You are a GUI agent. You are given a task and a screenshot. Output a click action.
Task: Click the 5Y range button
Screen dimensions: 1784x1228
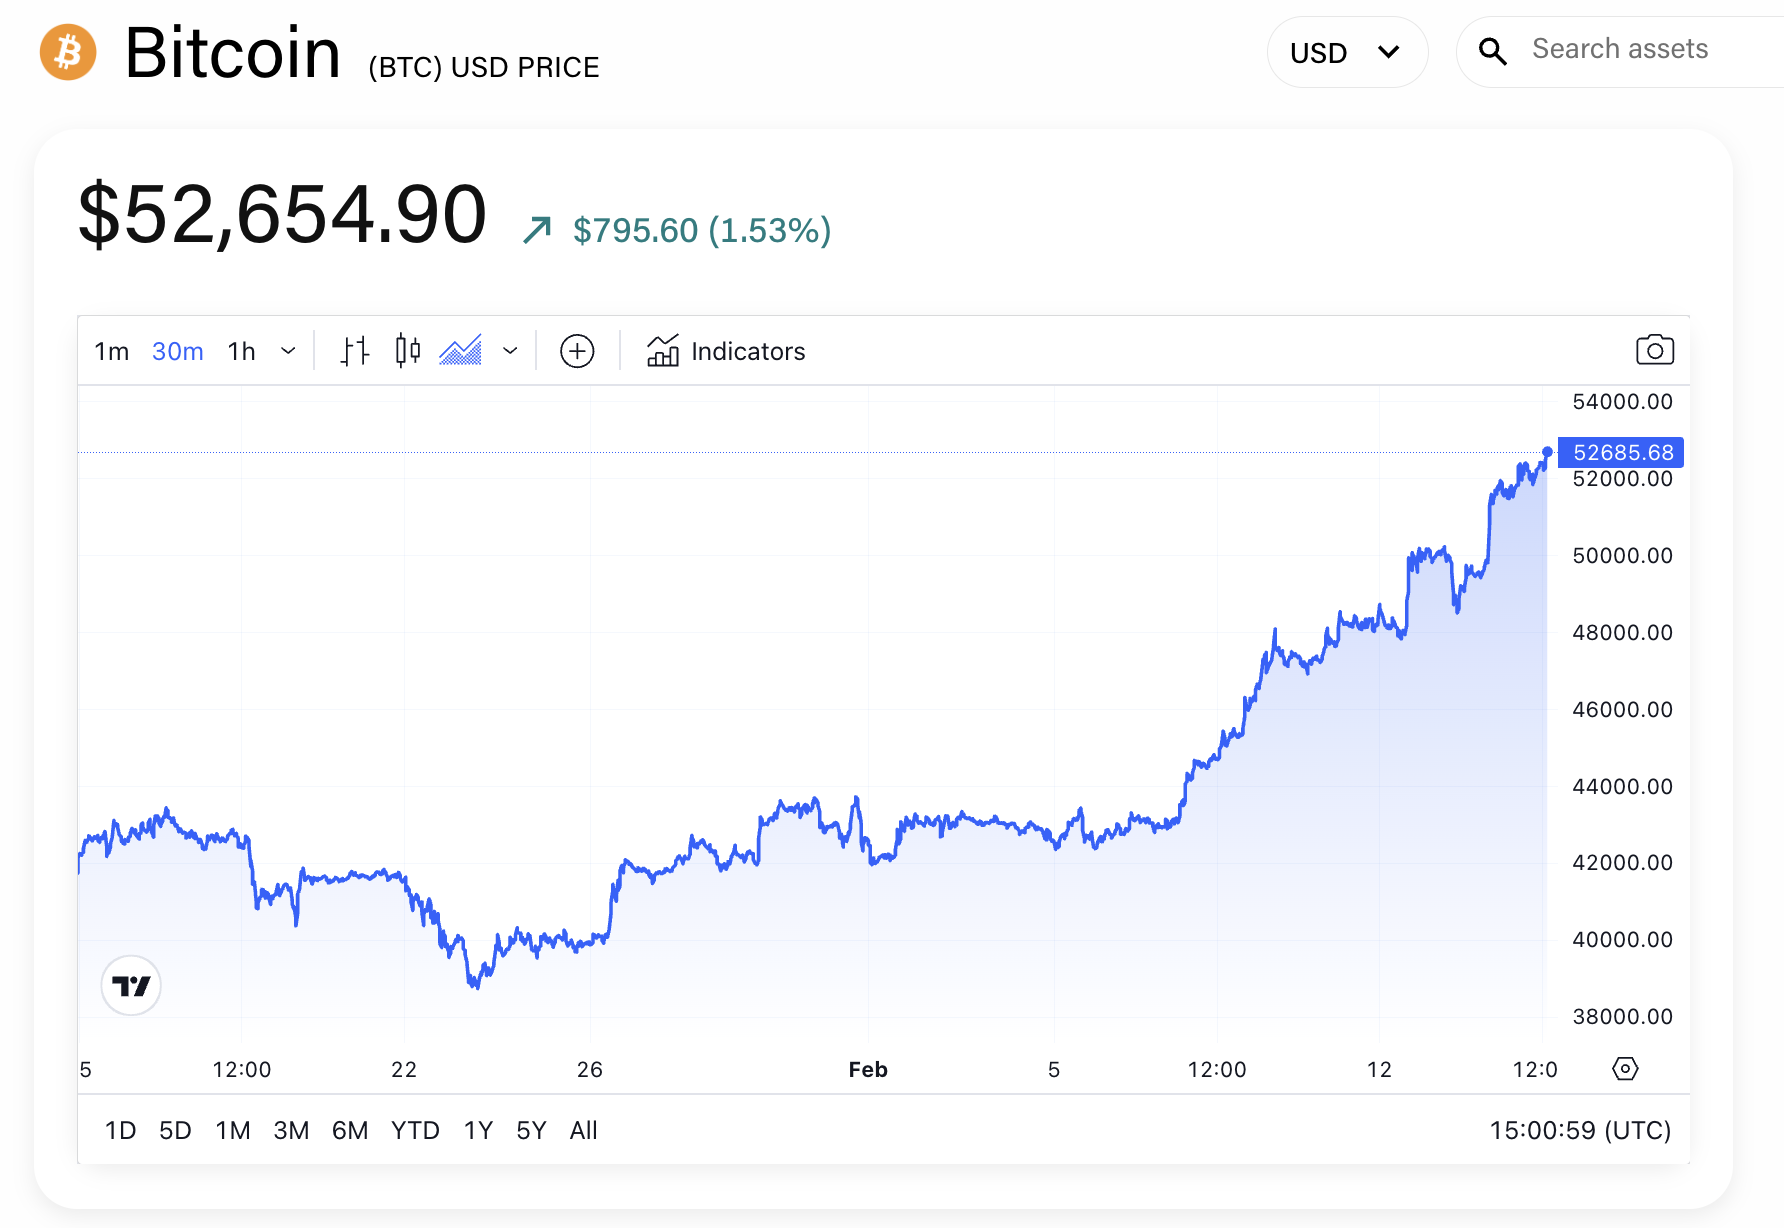pos(530,1130)
